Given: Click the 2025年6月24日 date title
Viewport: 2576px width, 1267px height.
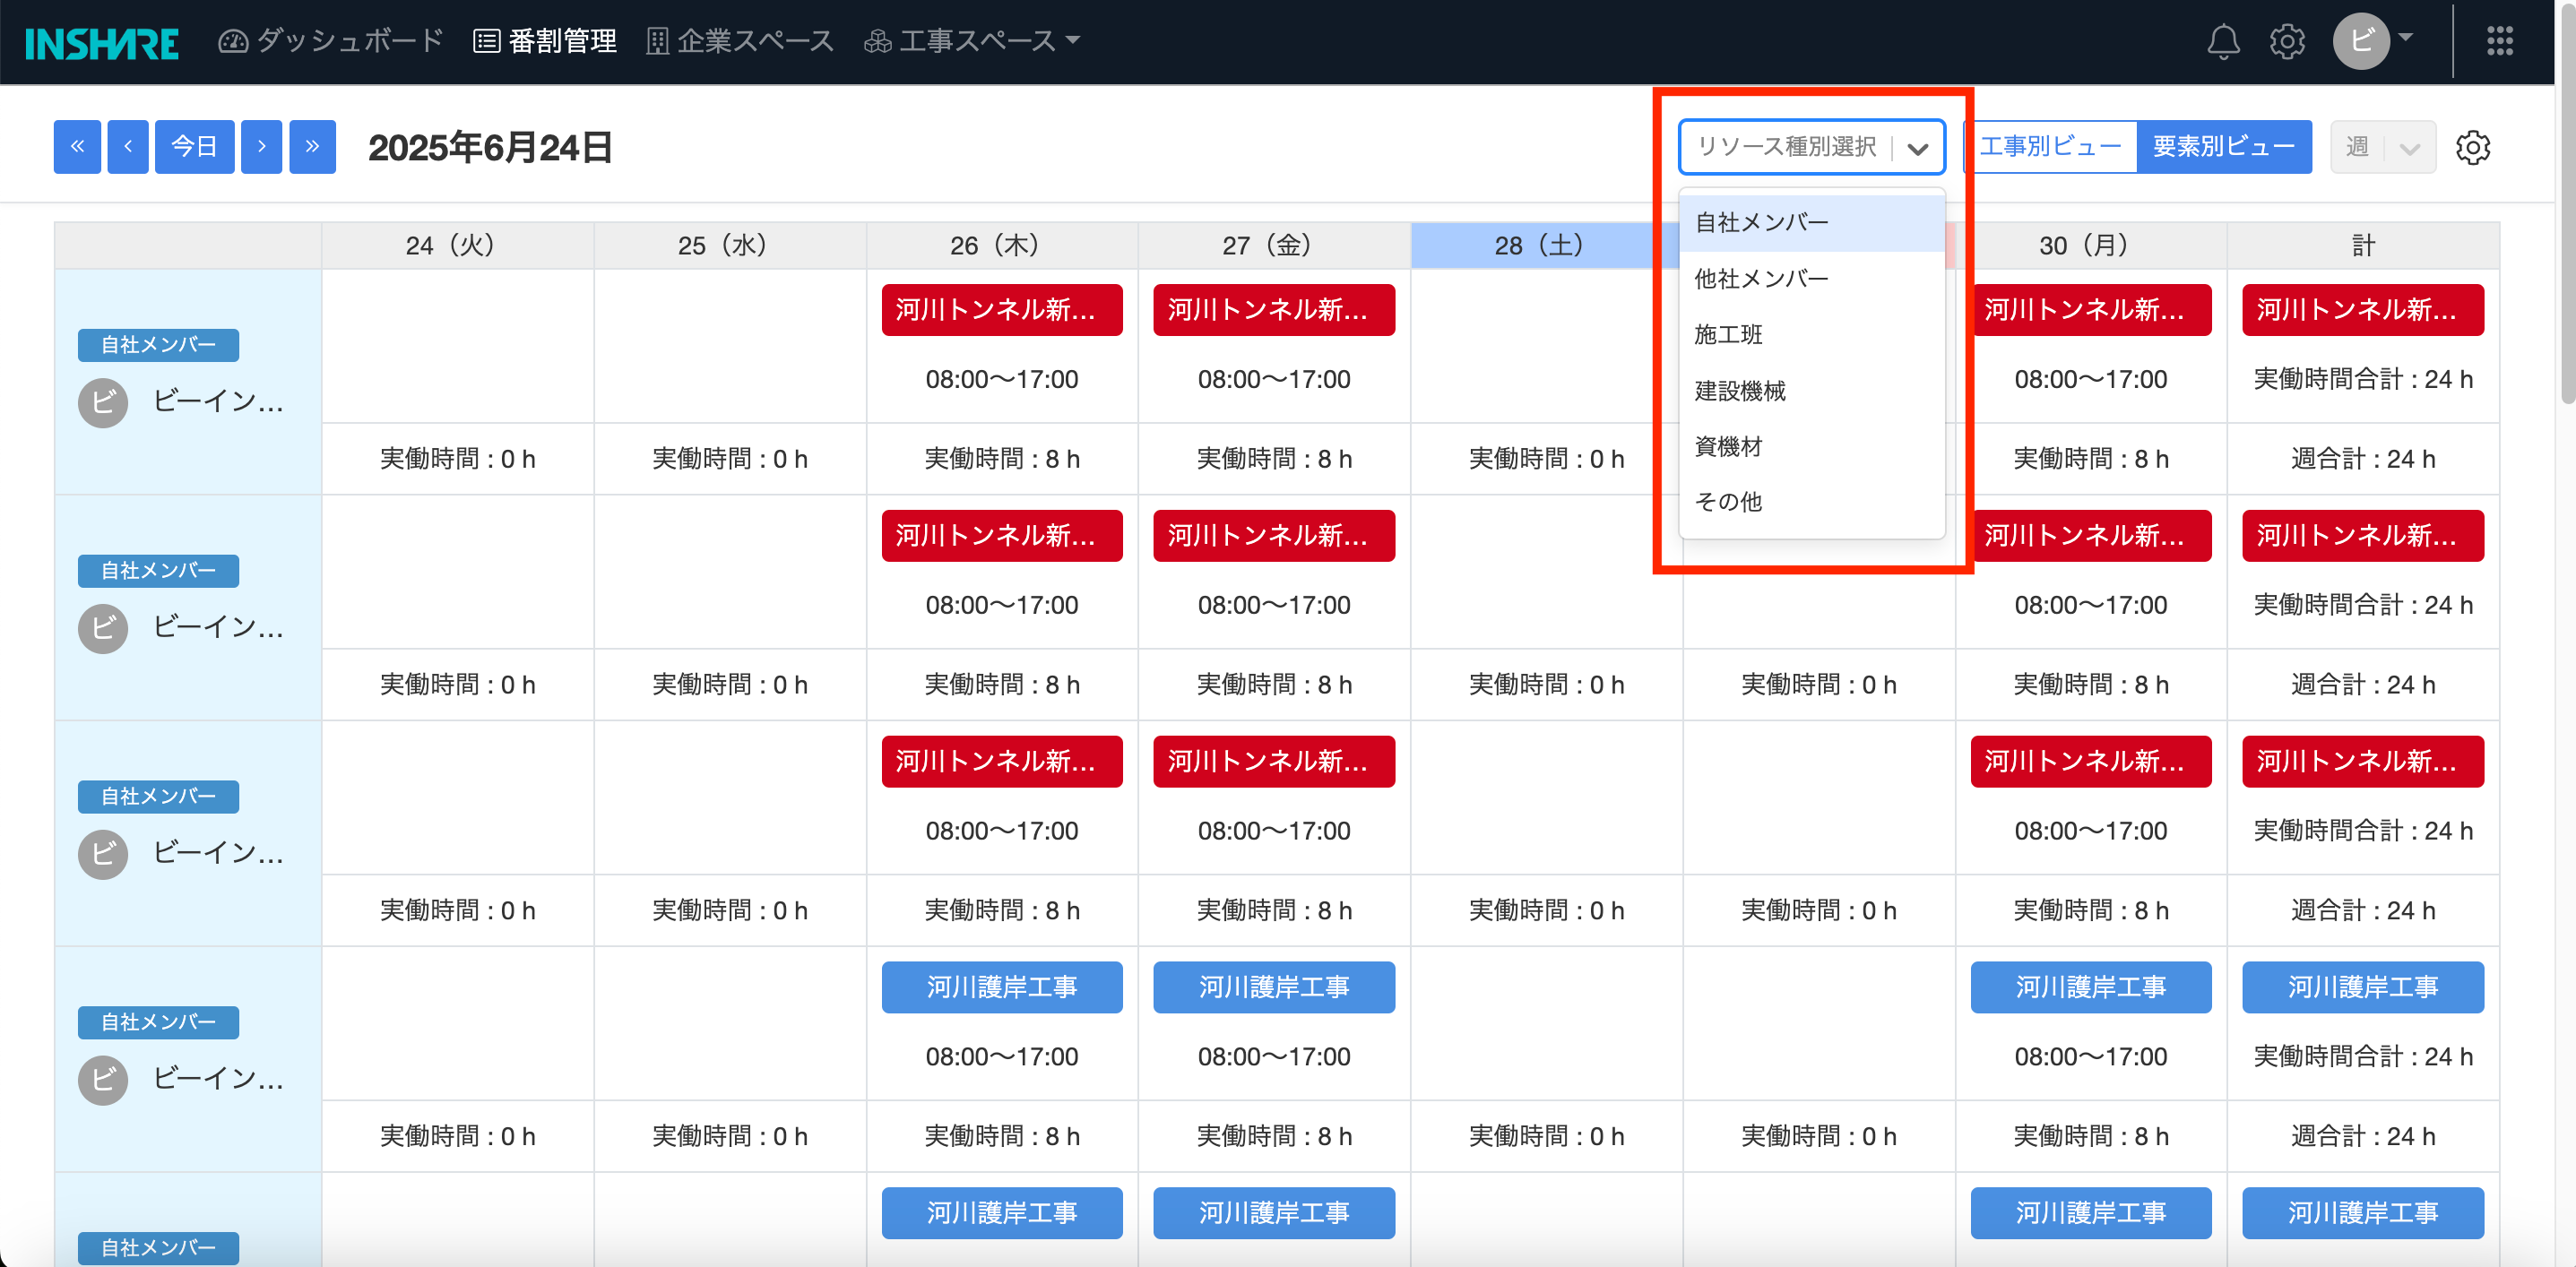Looking at the screenshot, I should (490, 148).
